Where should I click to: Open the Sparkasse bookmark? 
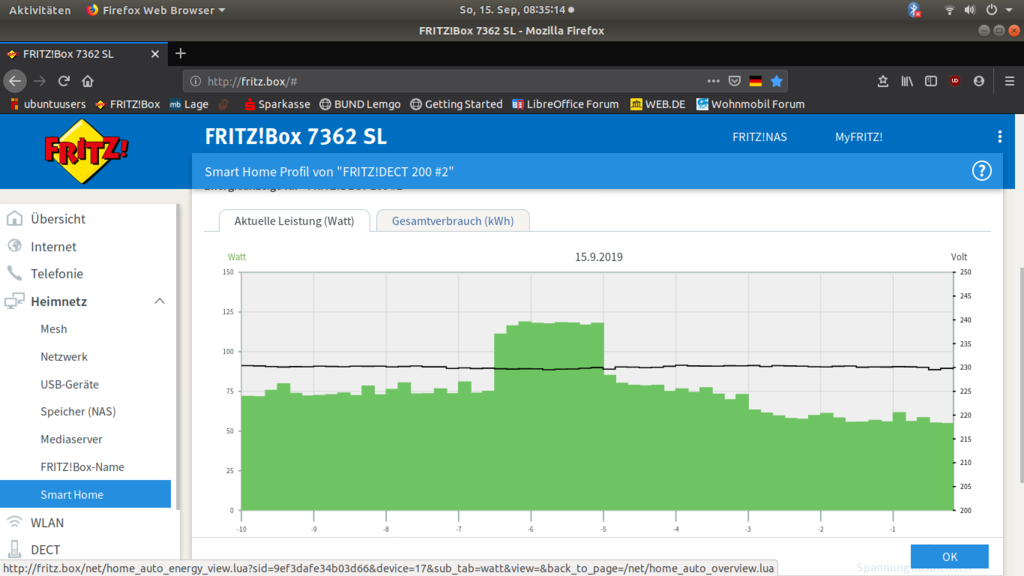(278, 104)
